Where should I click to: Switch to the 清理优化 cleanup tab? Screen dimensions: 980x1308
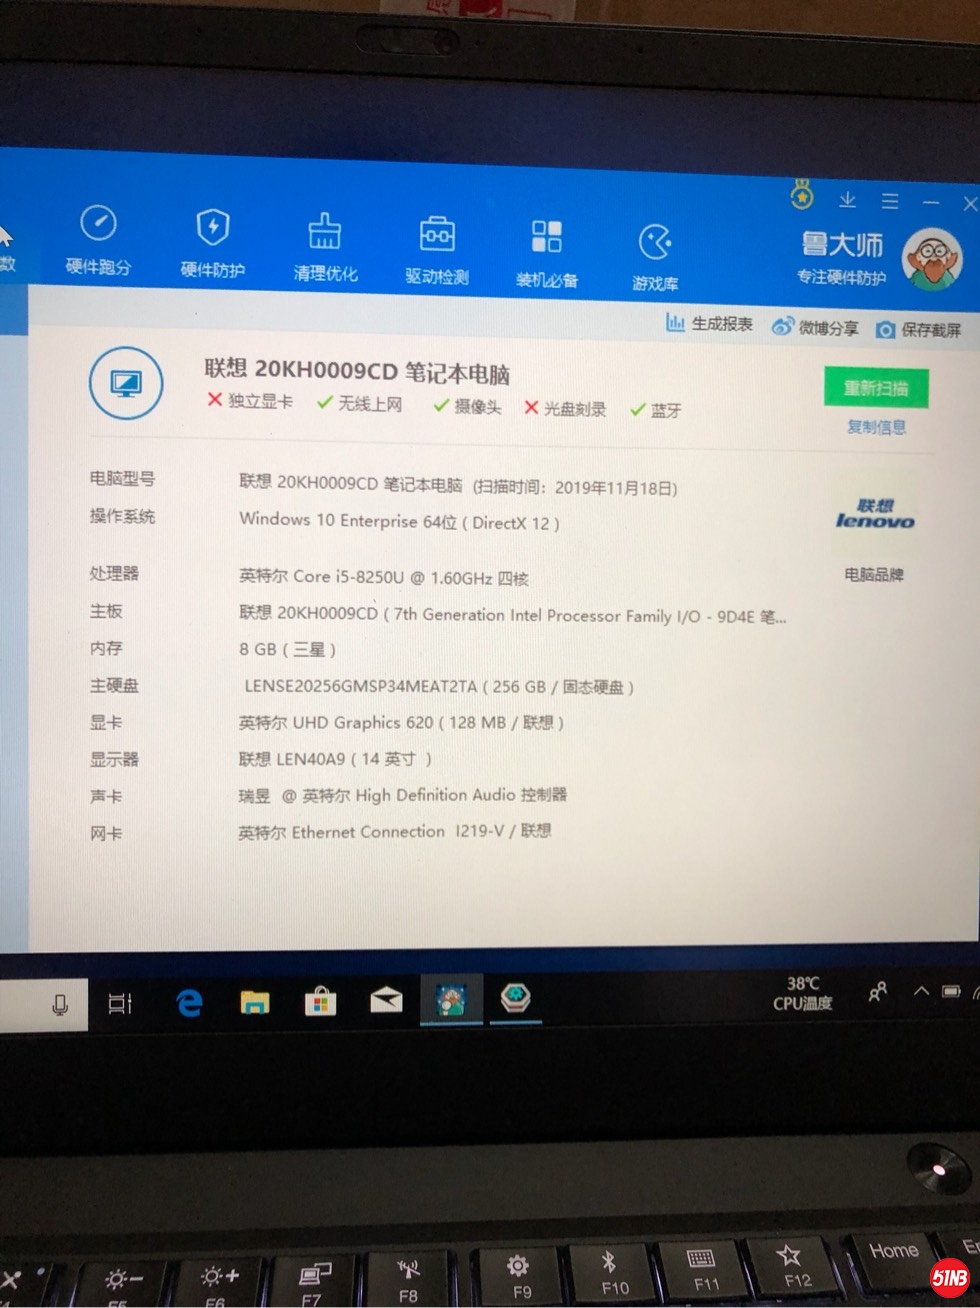coord(325,247)
